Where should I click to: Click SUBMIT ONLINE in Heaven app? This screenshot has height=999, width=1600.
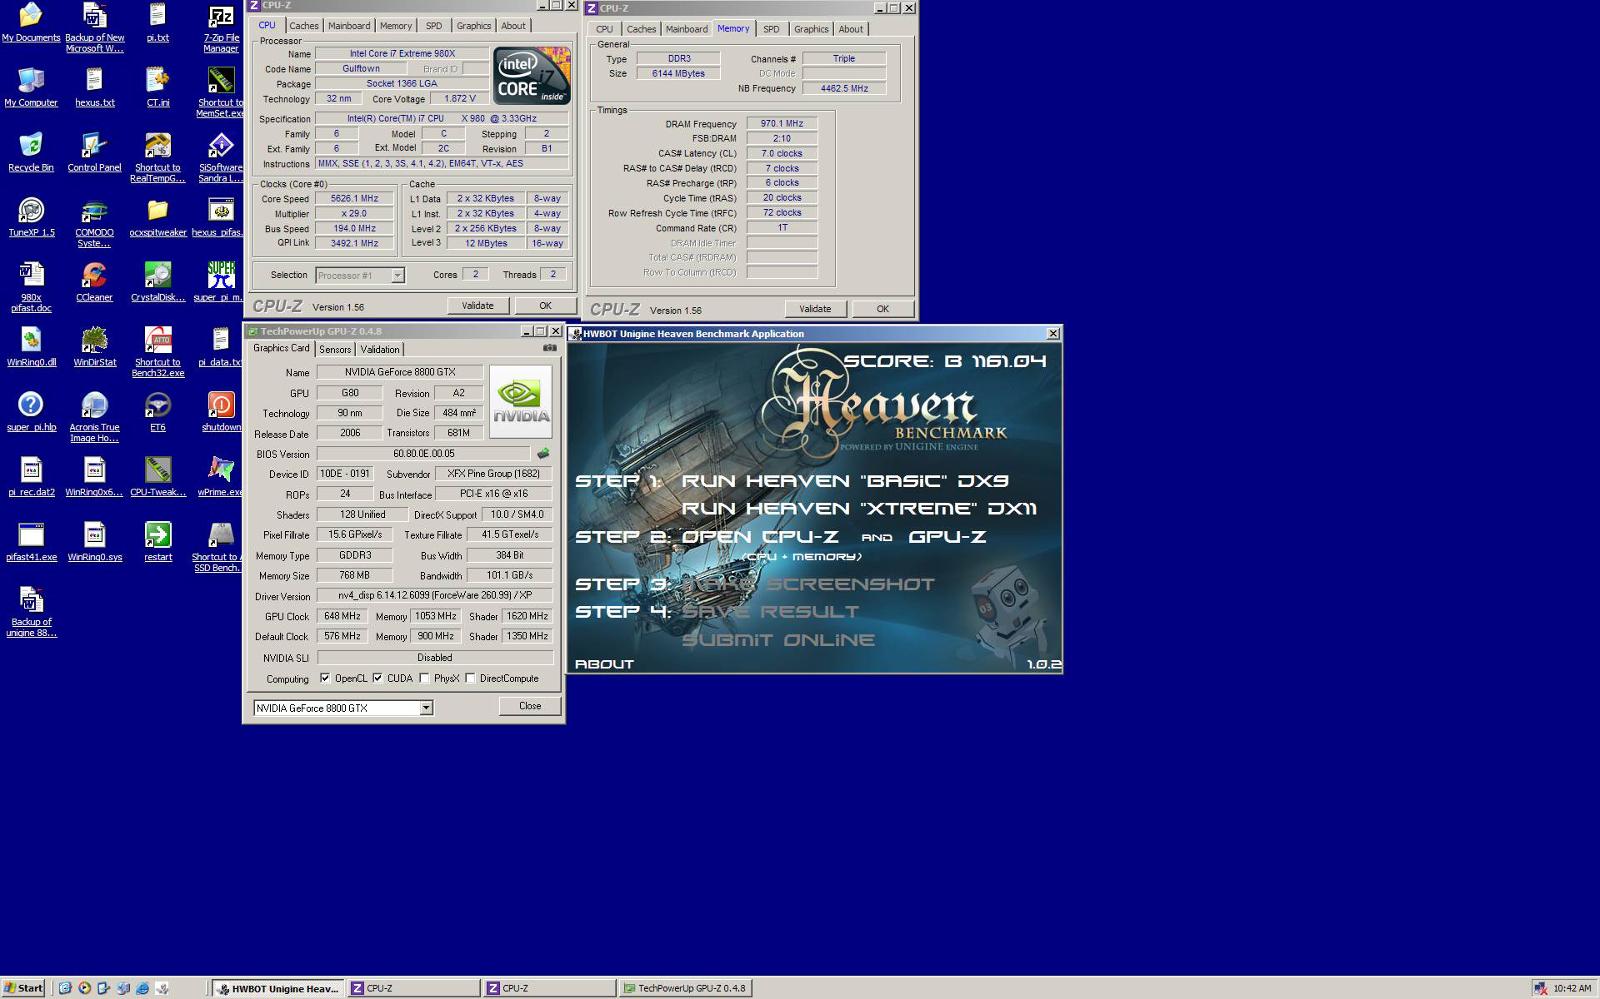coord(779,640)
